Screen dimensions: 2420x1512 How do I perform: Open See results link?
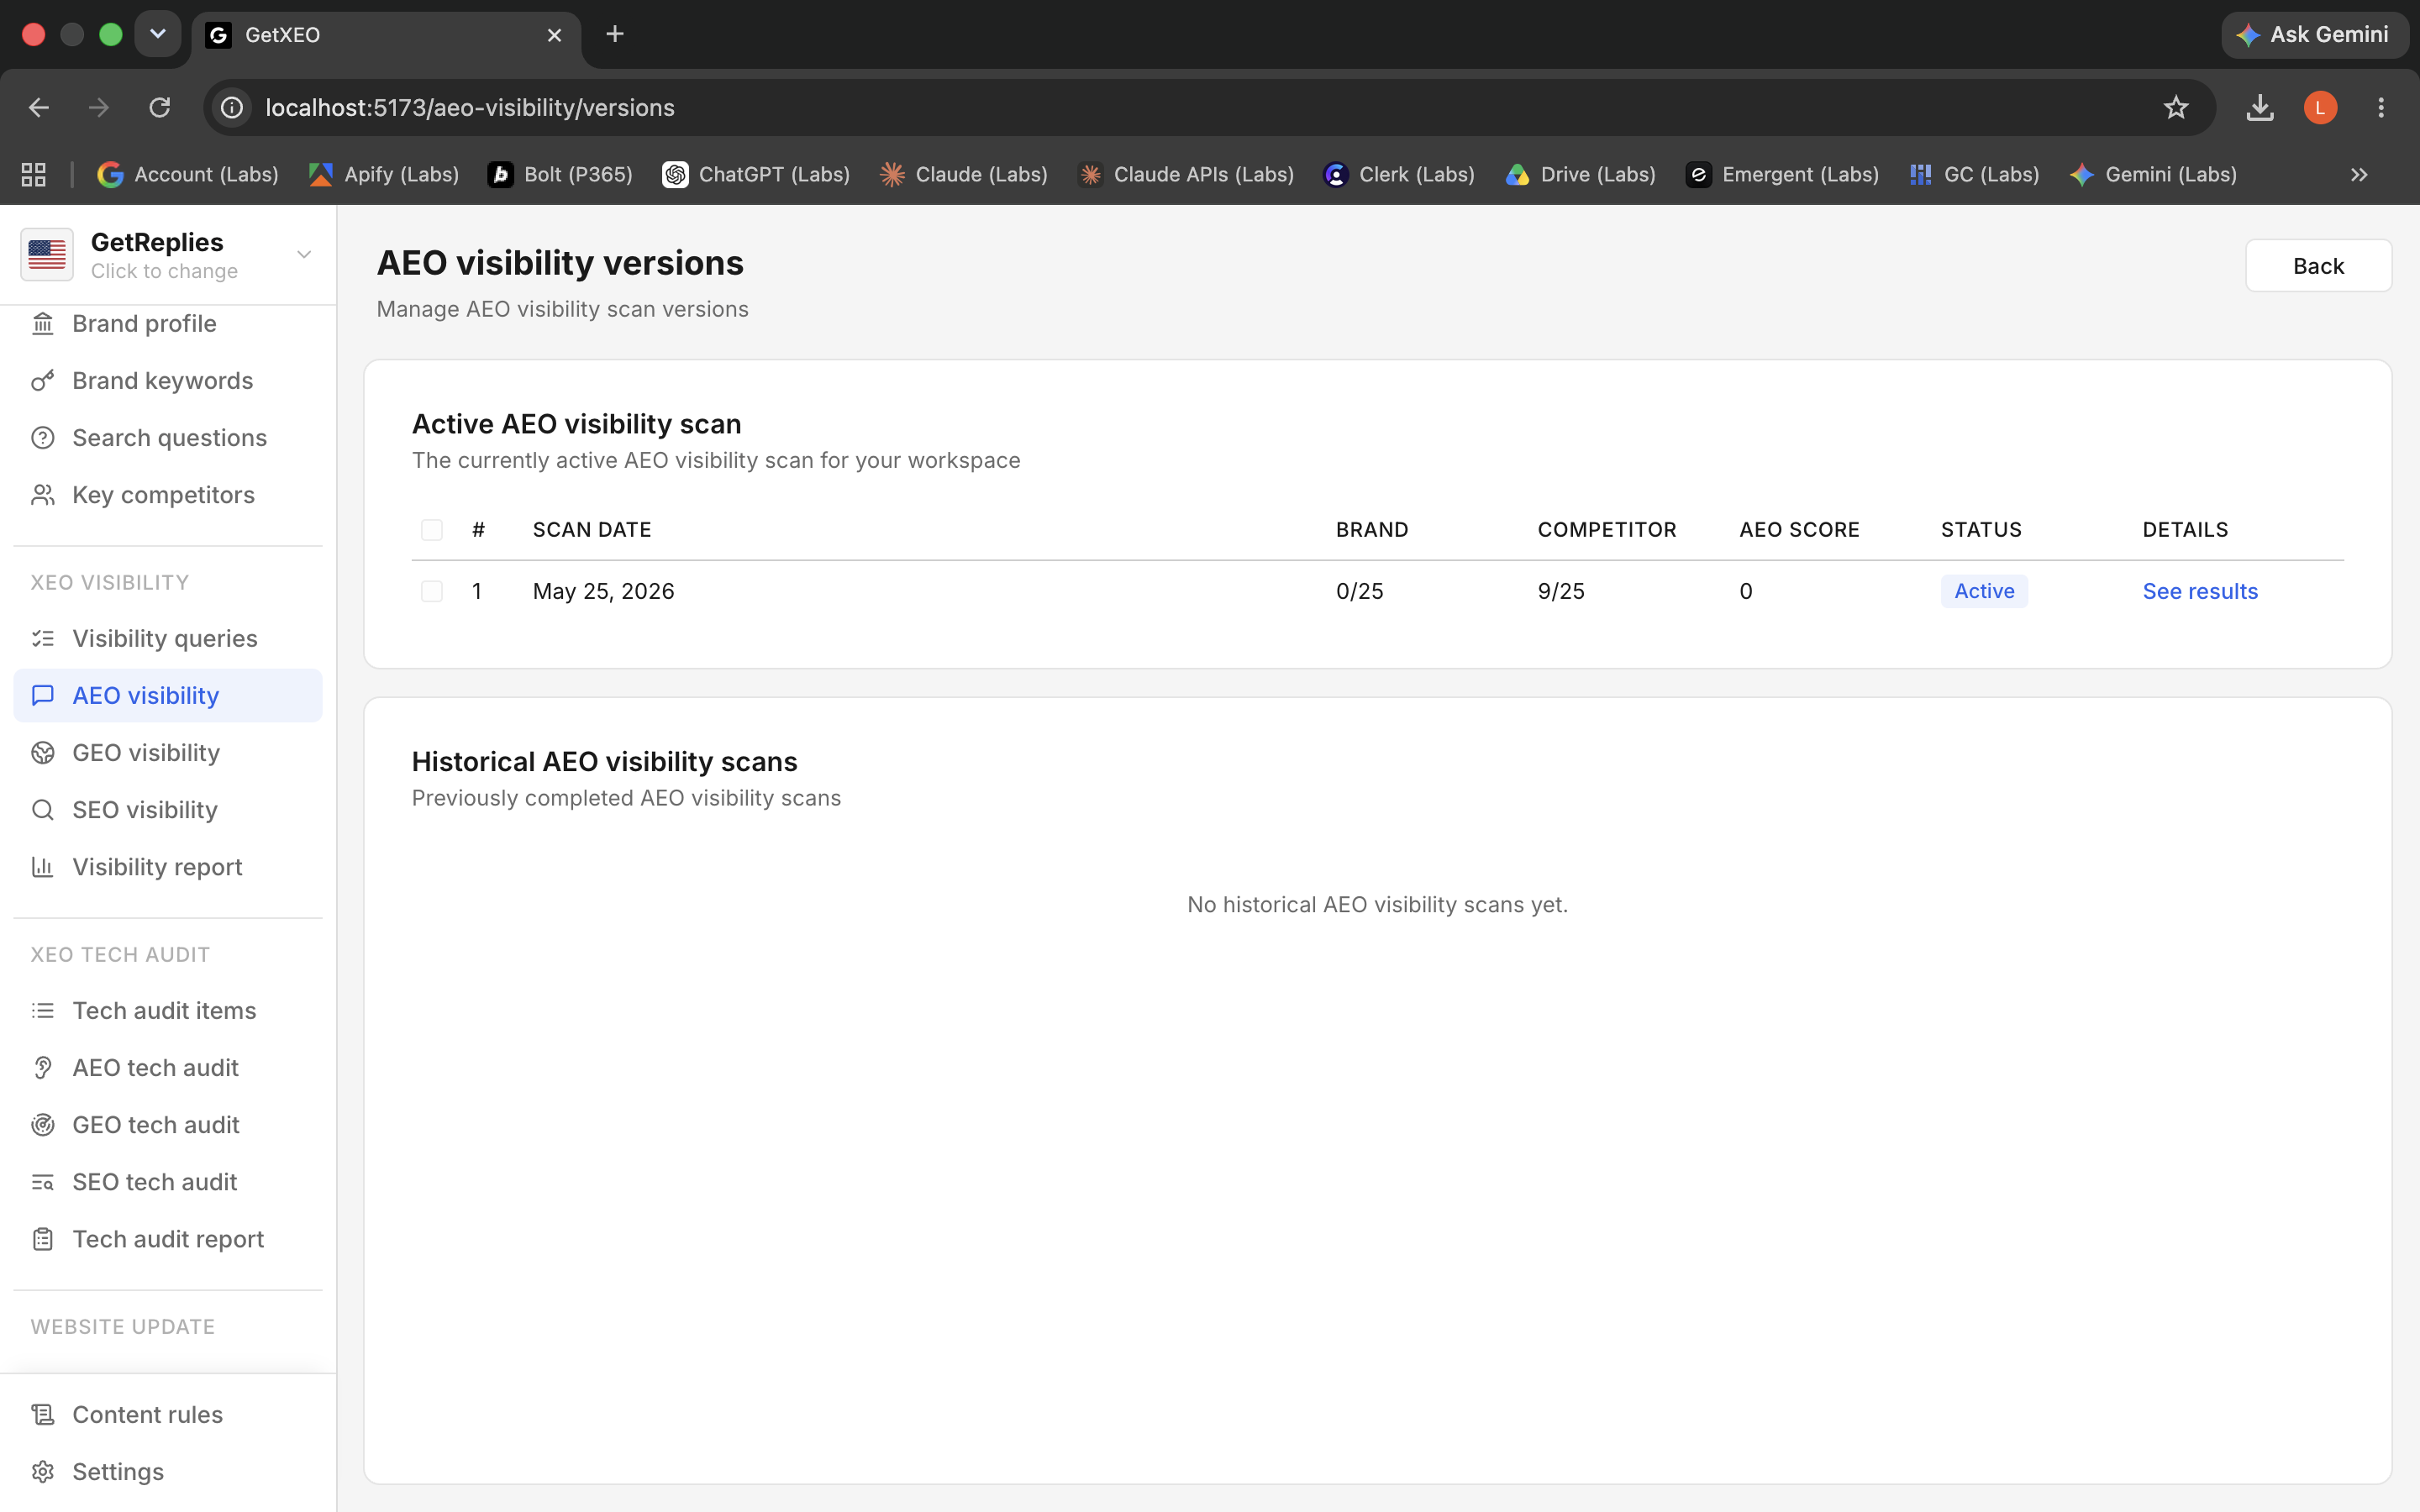(2200, 592)
